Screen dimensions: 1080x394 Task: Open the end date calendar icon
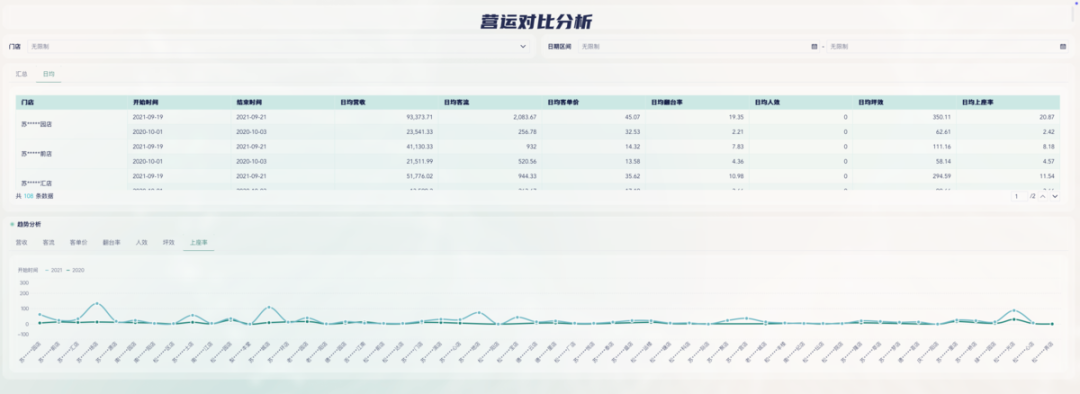(x=1063, y=47)
